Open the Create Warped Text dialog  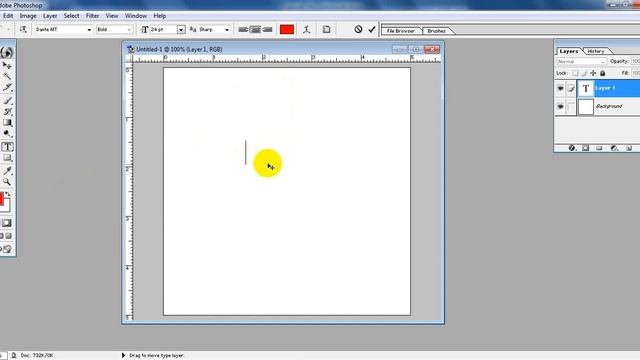pyautogui.click(x=307, y=29)
